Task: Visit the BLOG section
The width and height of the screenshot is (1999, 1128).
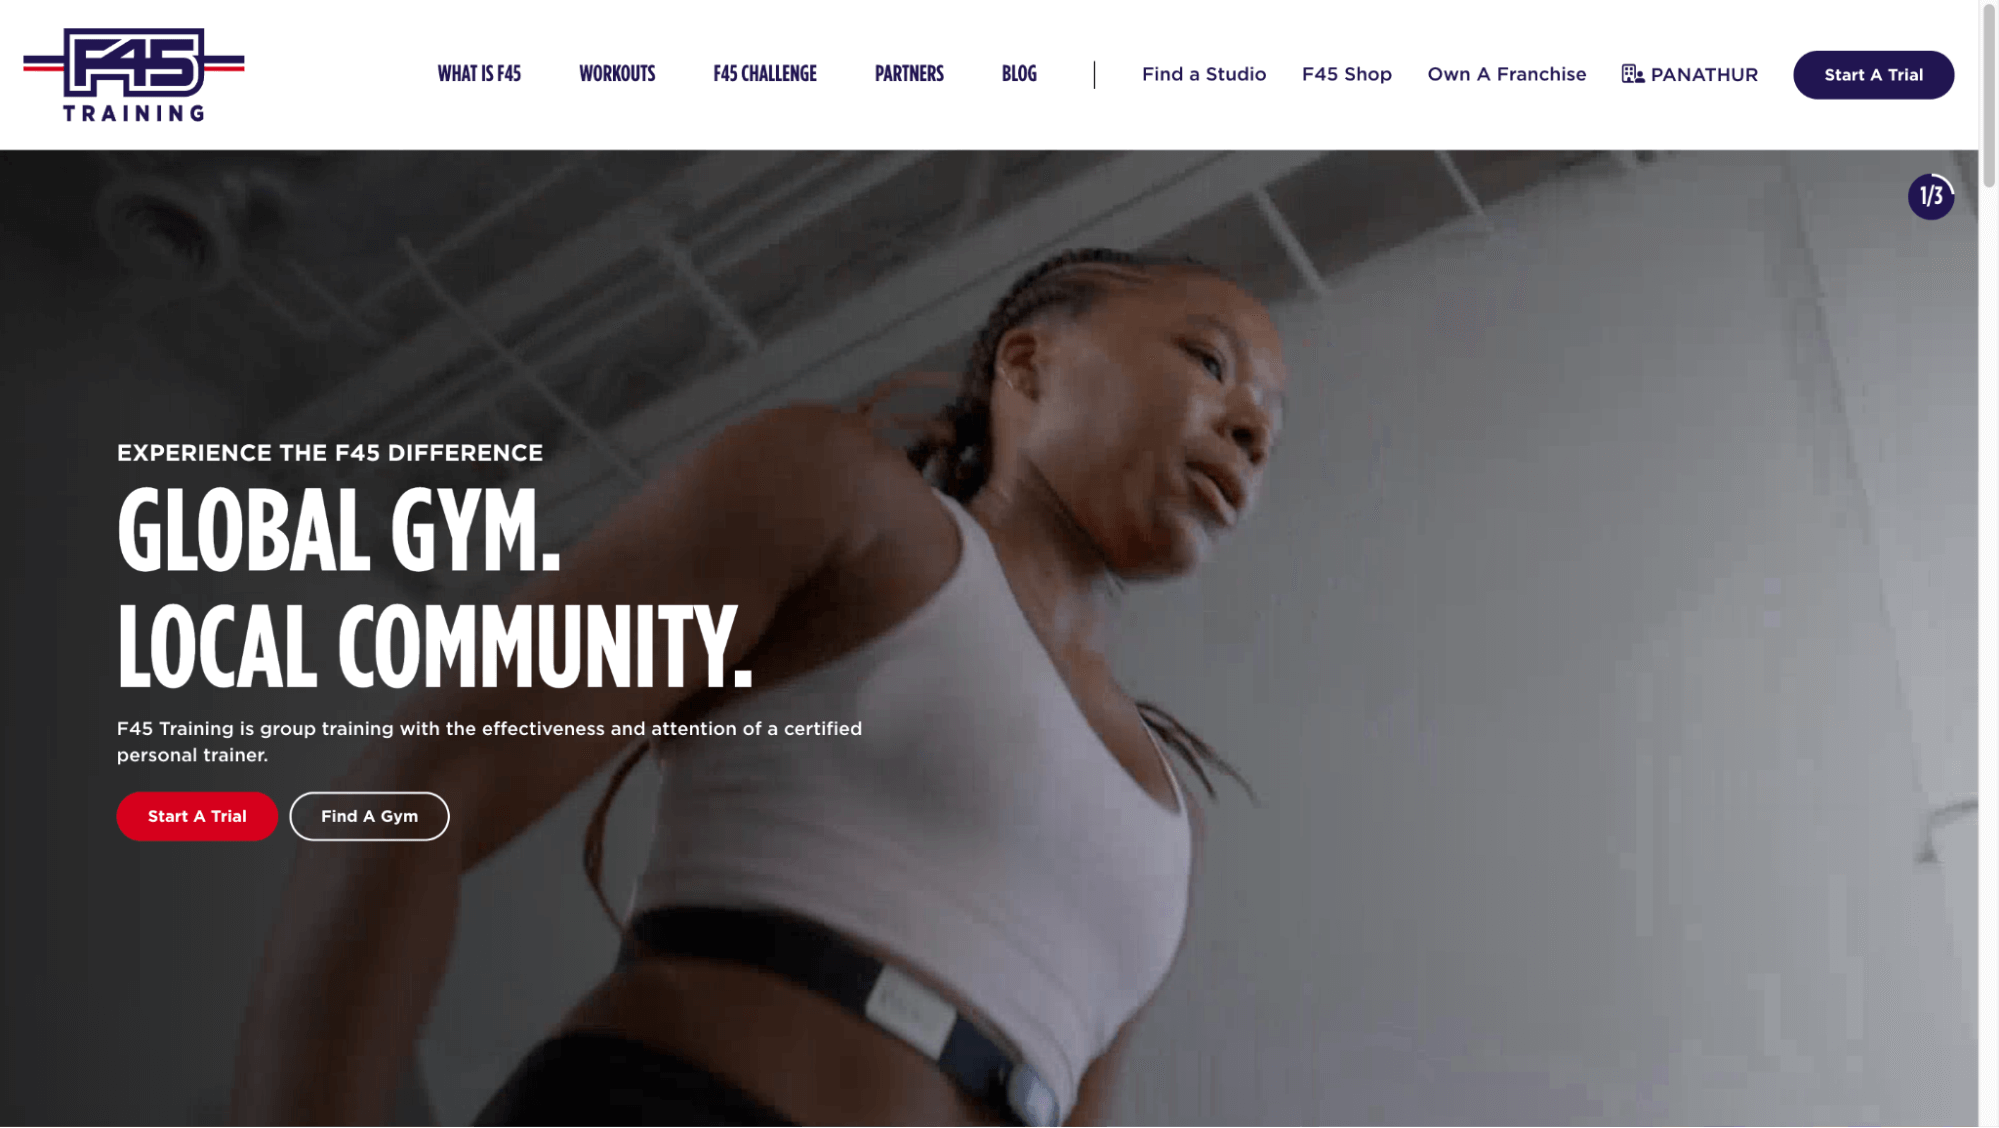Action: pyautogui.click(x=1019, y=74)
